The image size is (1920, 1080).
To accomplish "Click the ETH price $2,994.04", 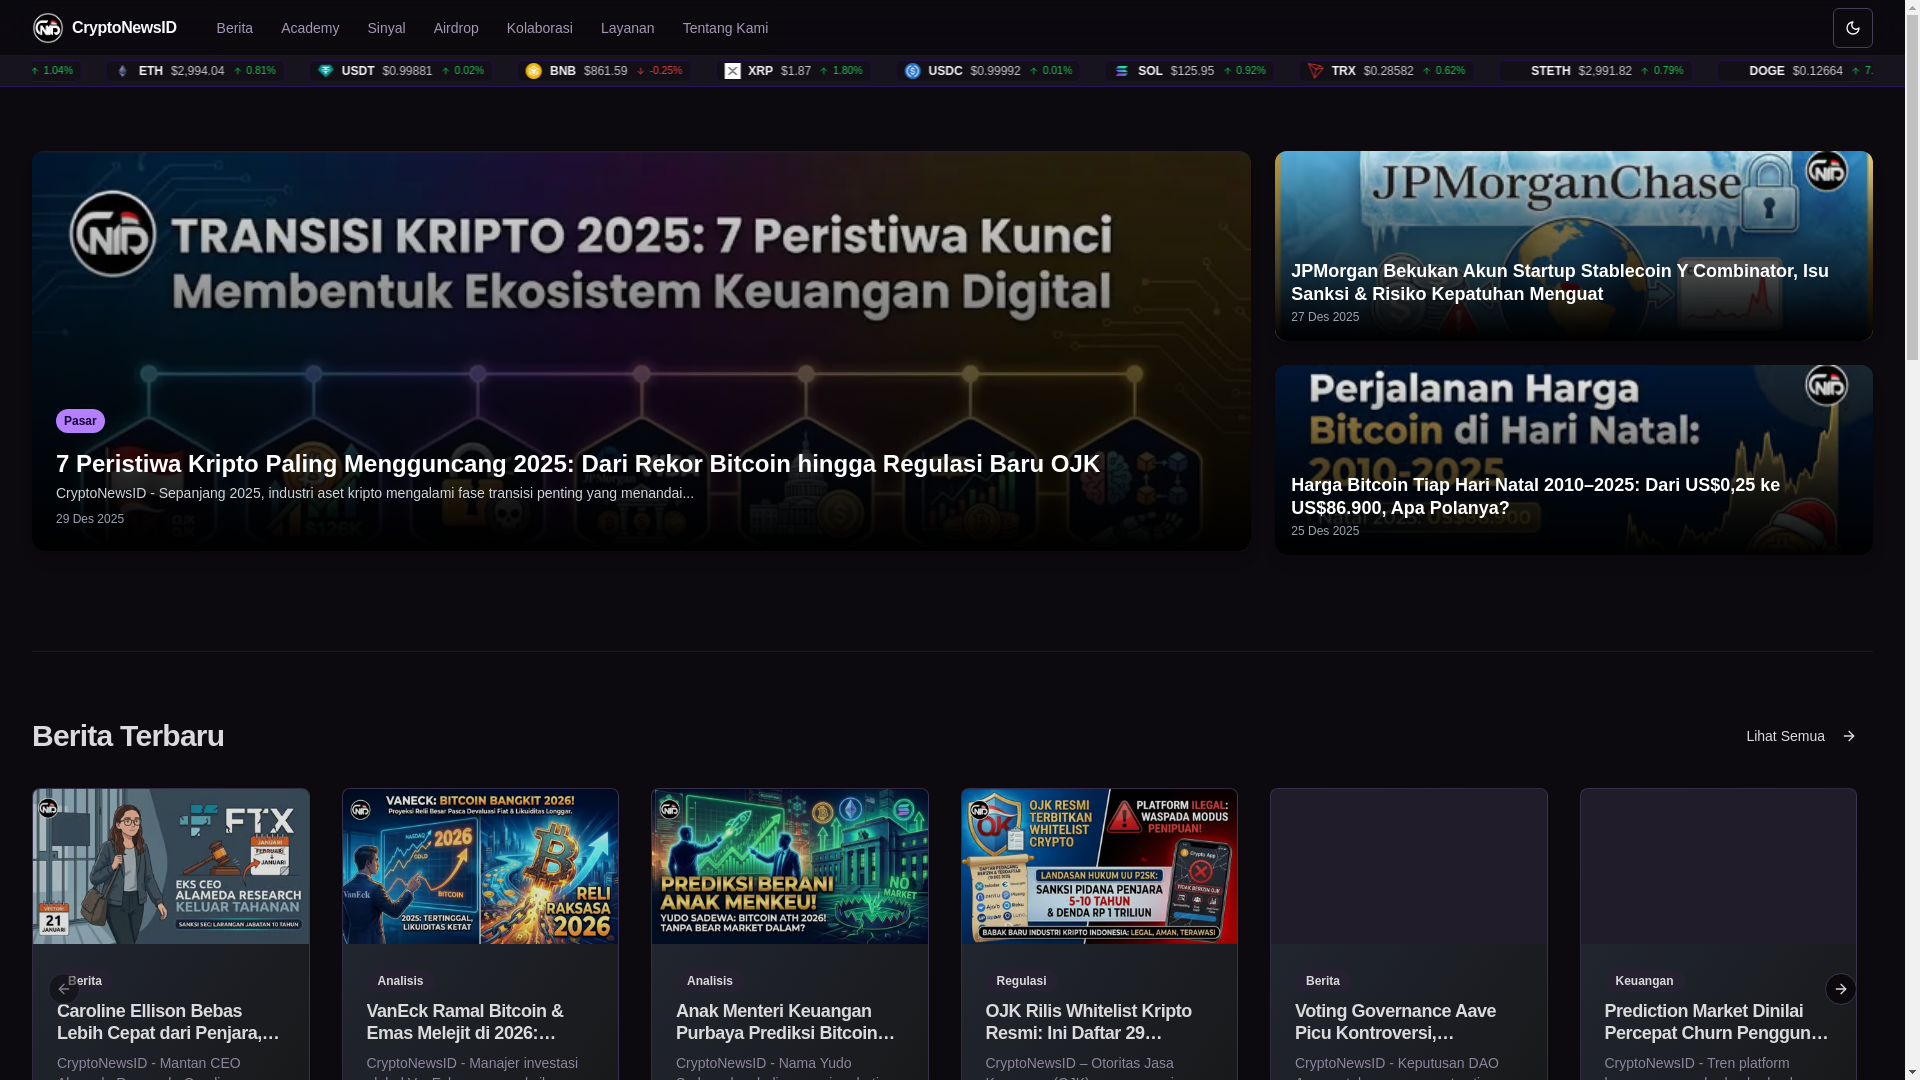I will (197, 71).
